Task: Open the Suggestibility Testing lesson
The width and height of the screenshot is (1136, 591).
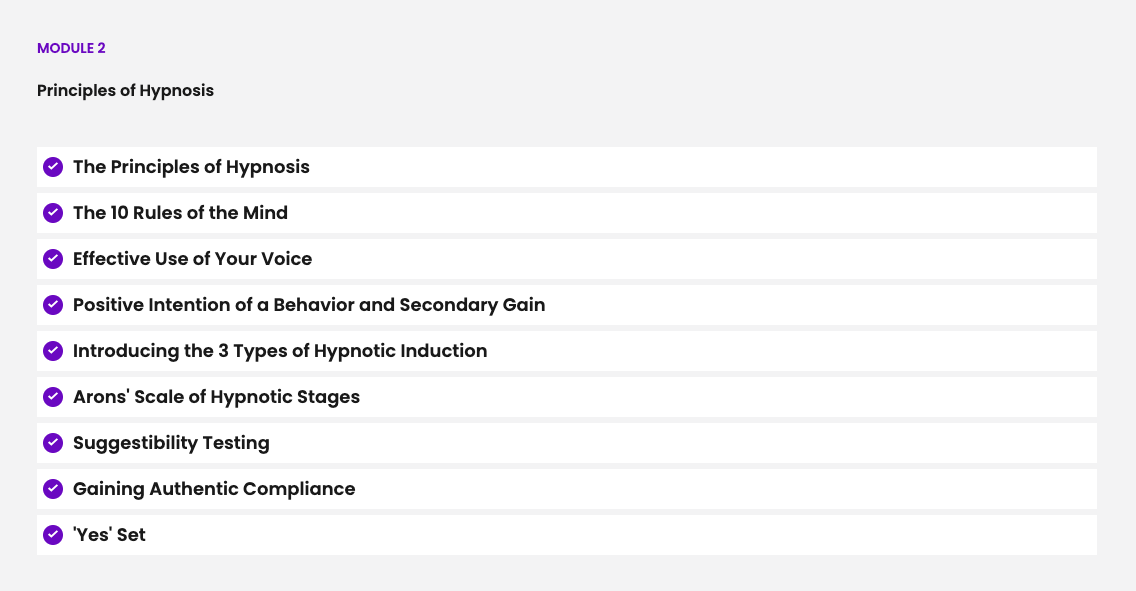Action: (x=171, y=443)
